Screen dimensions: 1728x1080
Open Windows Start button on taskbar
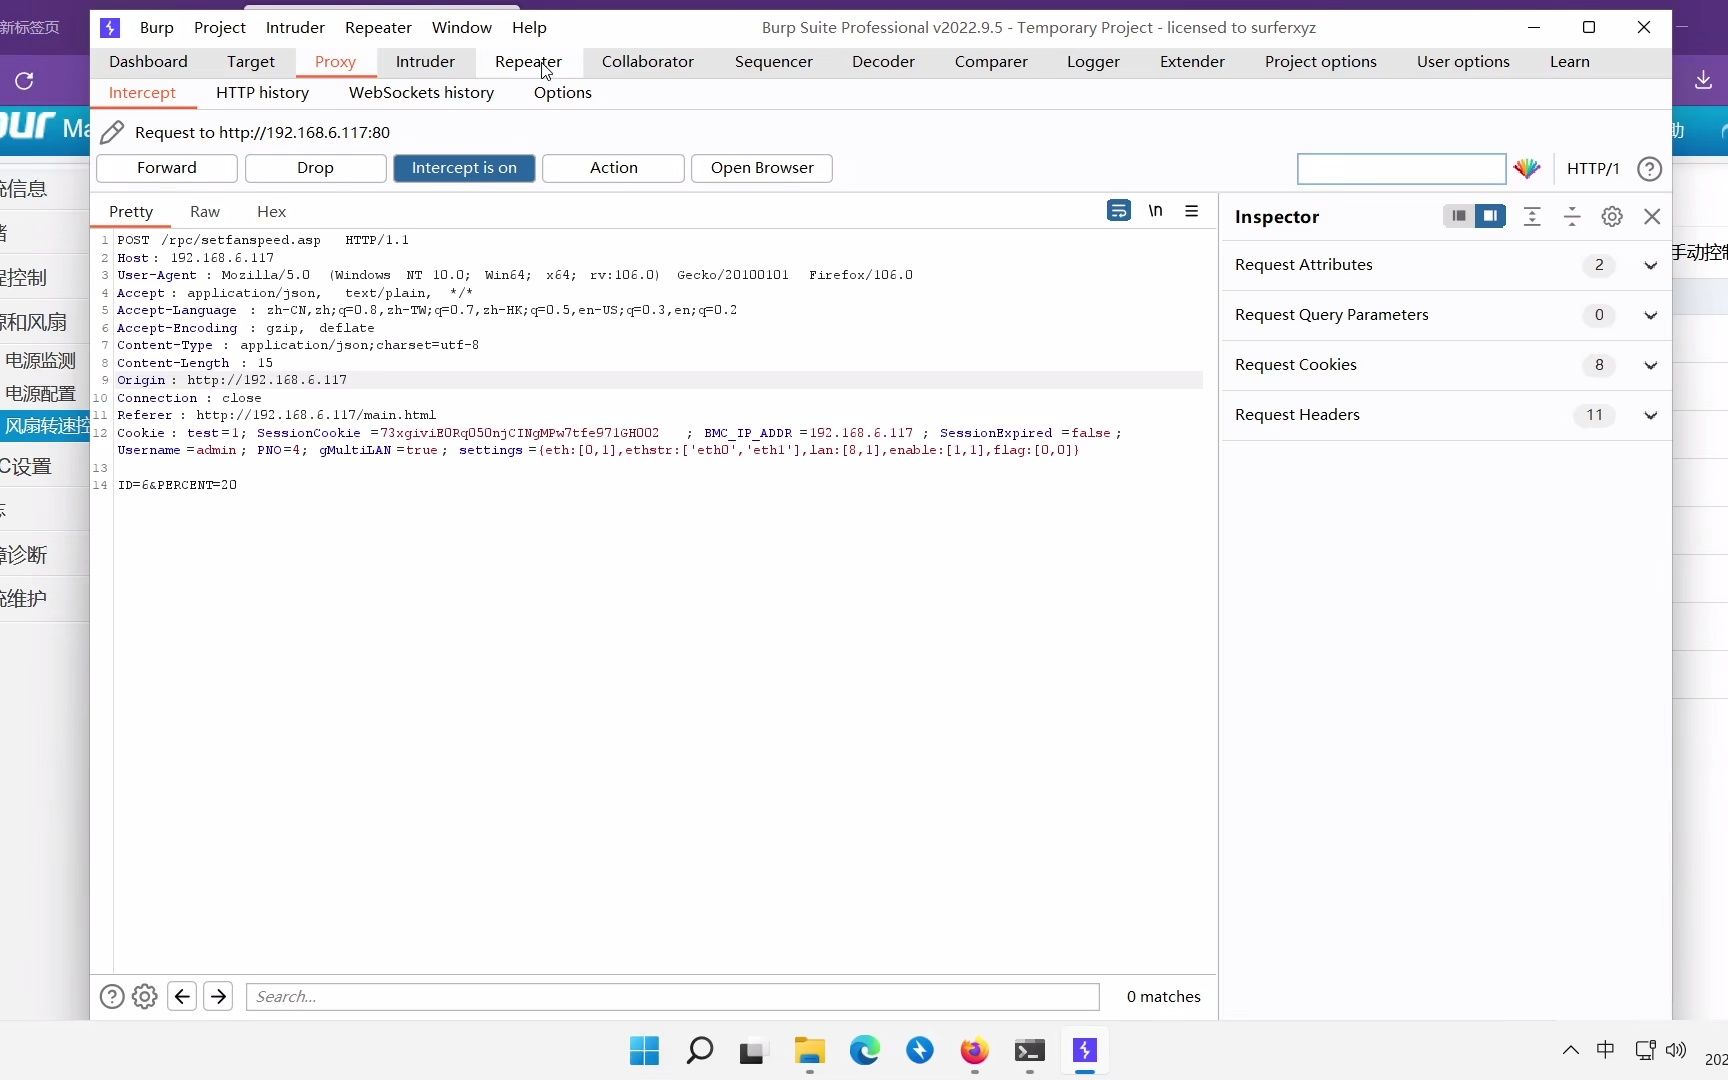645,1051
